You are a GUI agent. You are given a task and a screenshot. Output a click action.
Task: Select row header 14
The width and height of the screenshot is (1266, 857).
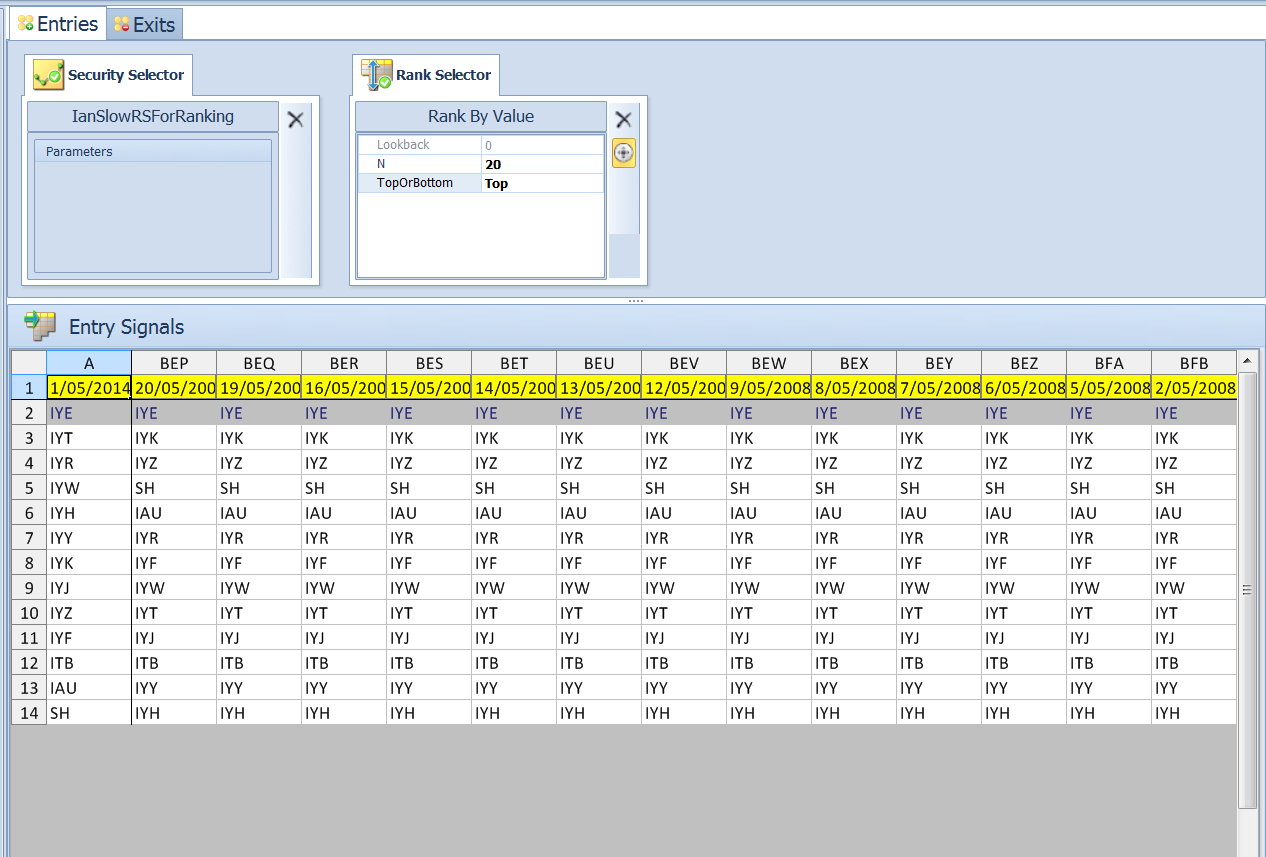tap(29, 713)
